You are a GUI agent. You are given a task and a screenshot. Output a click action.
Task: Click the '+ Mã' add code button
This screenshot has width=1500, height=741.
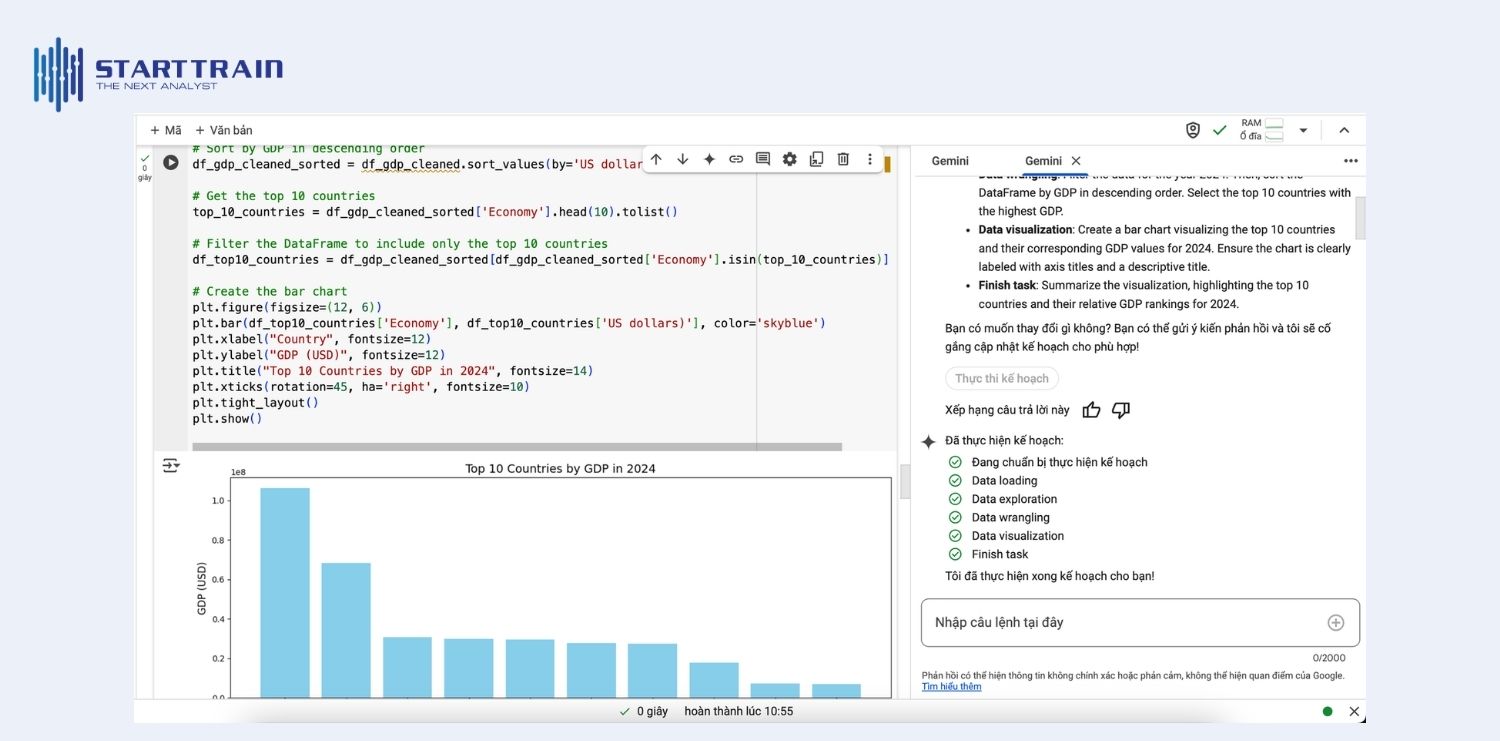click(166, 130)
